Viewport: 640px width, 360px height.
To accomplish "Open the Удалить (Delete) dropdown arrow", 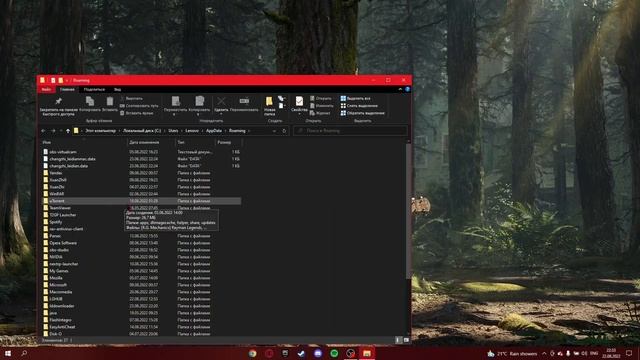I will tap(221, 114).
